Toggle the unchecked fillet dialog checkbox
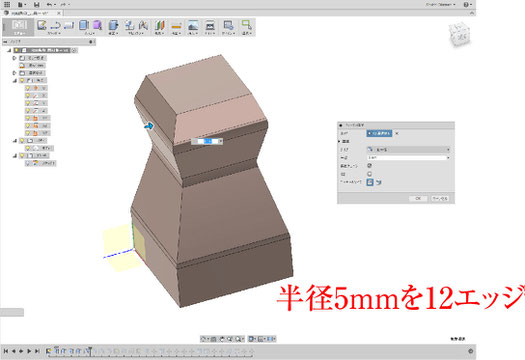Image resolution: width=525 pixels, height=360 pixels. pyautogui.click(x=369, y=174)
